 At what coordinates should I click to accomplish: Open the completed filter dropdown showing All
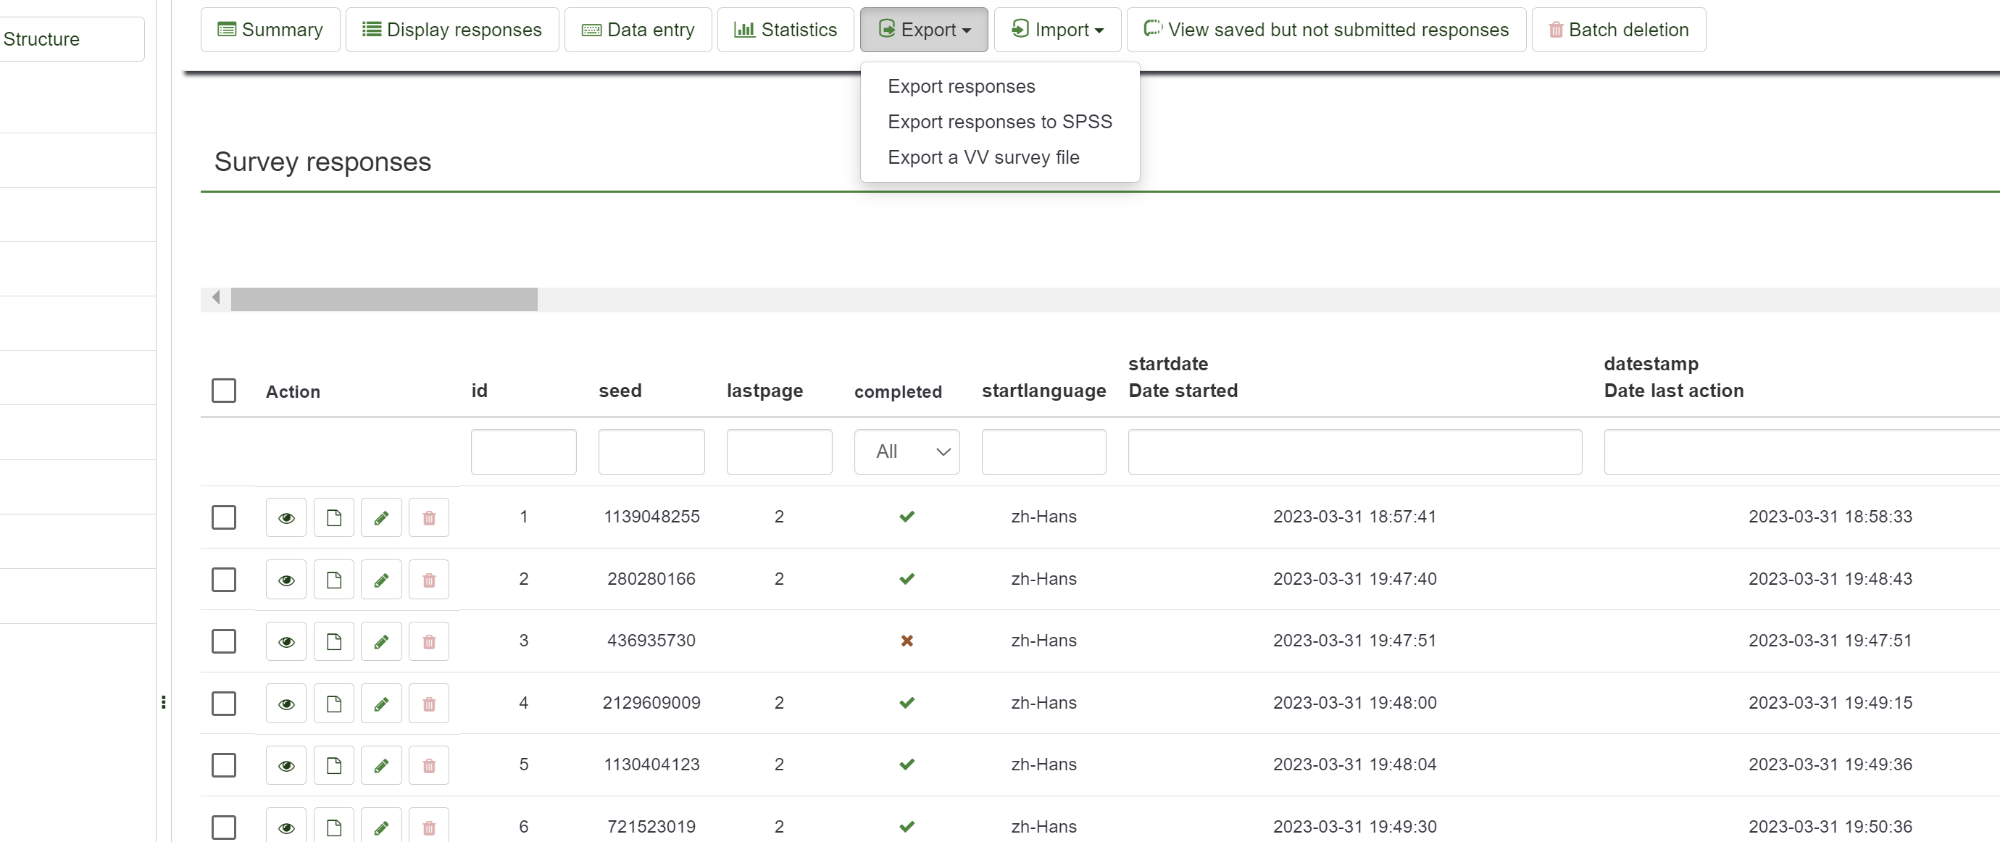[906, 452]
